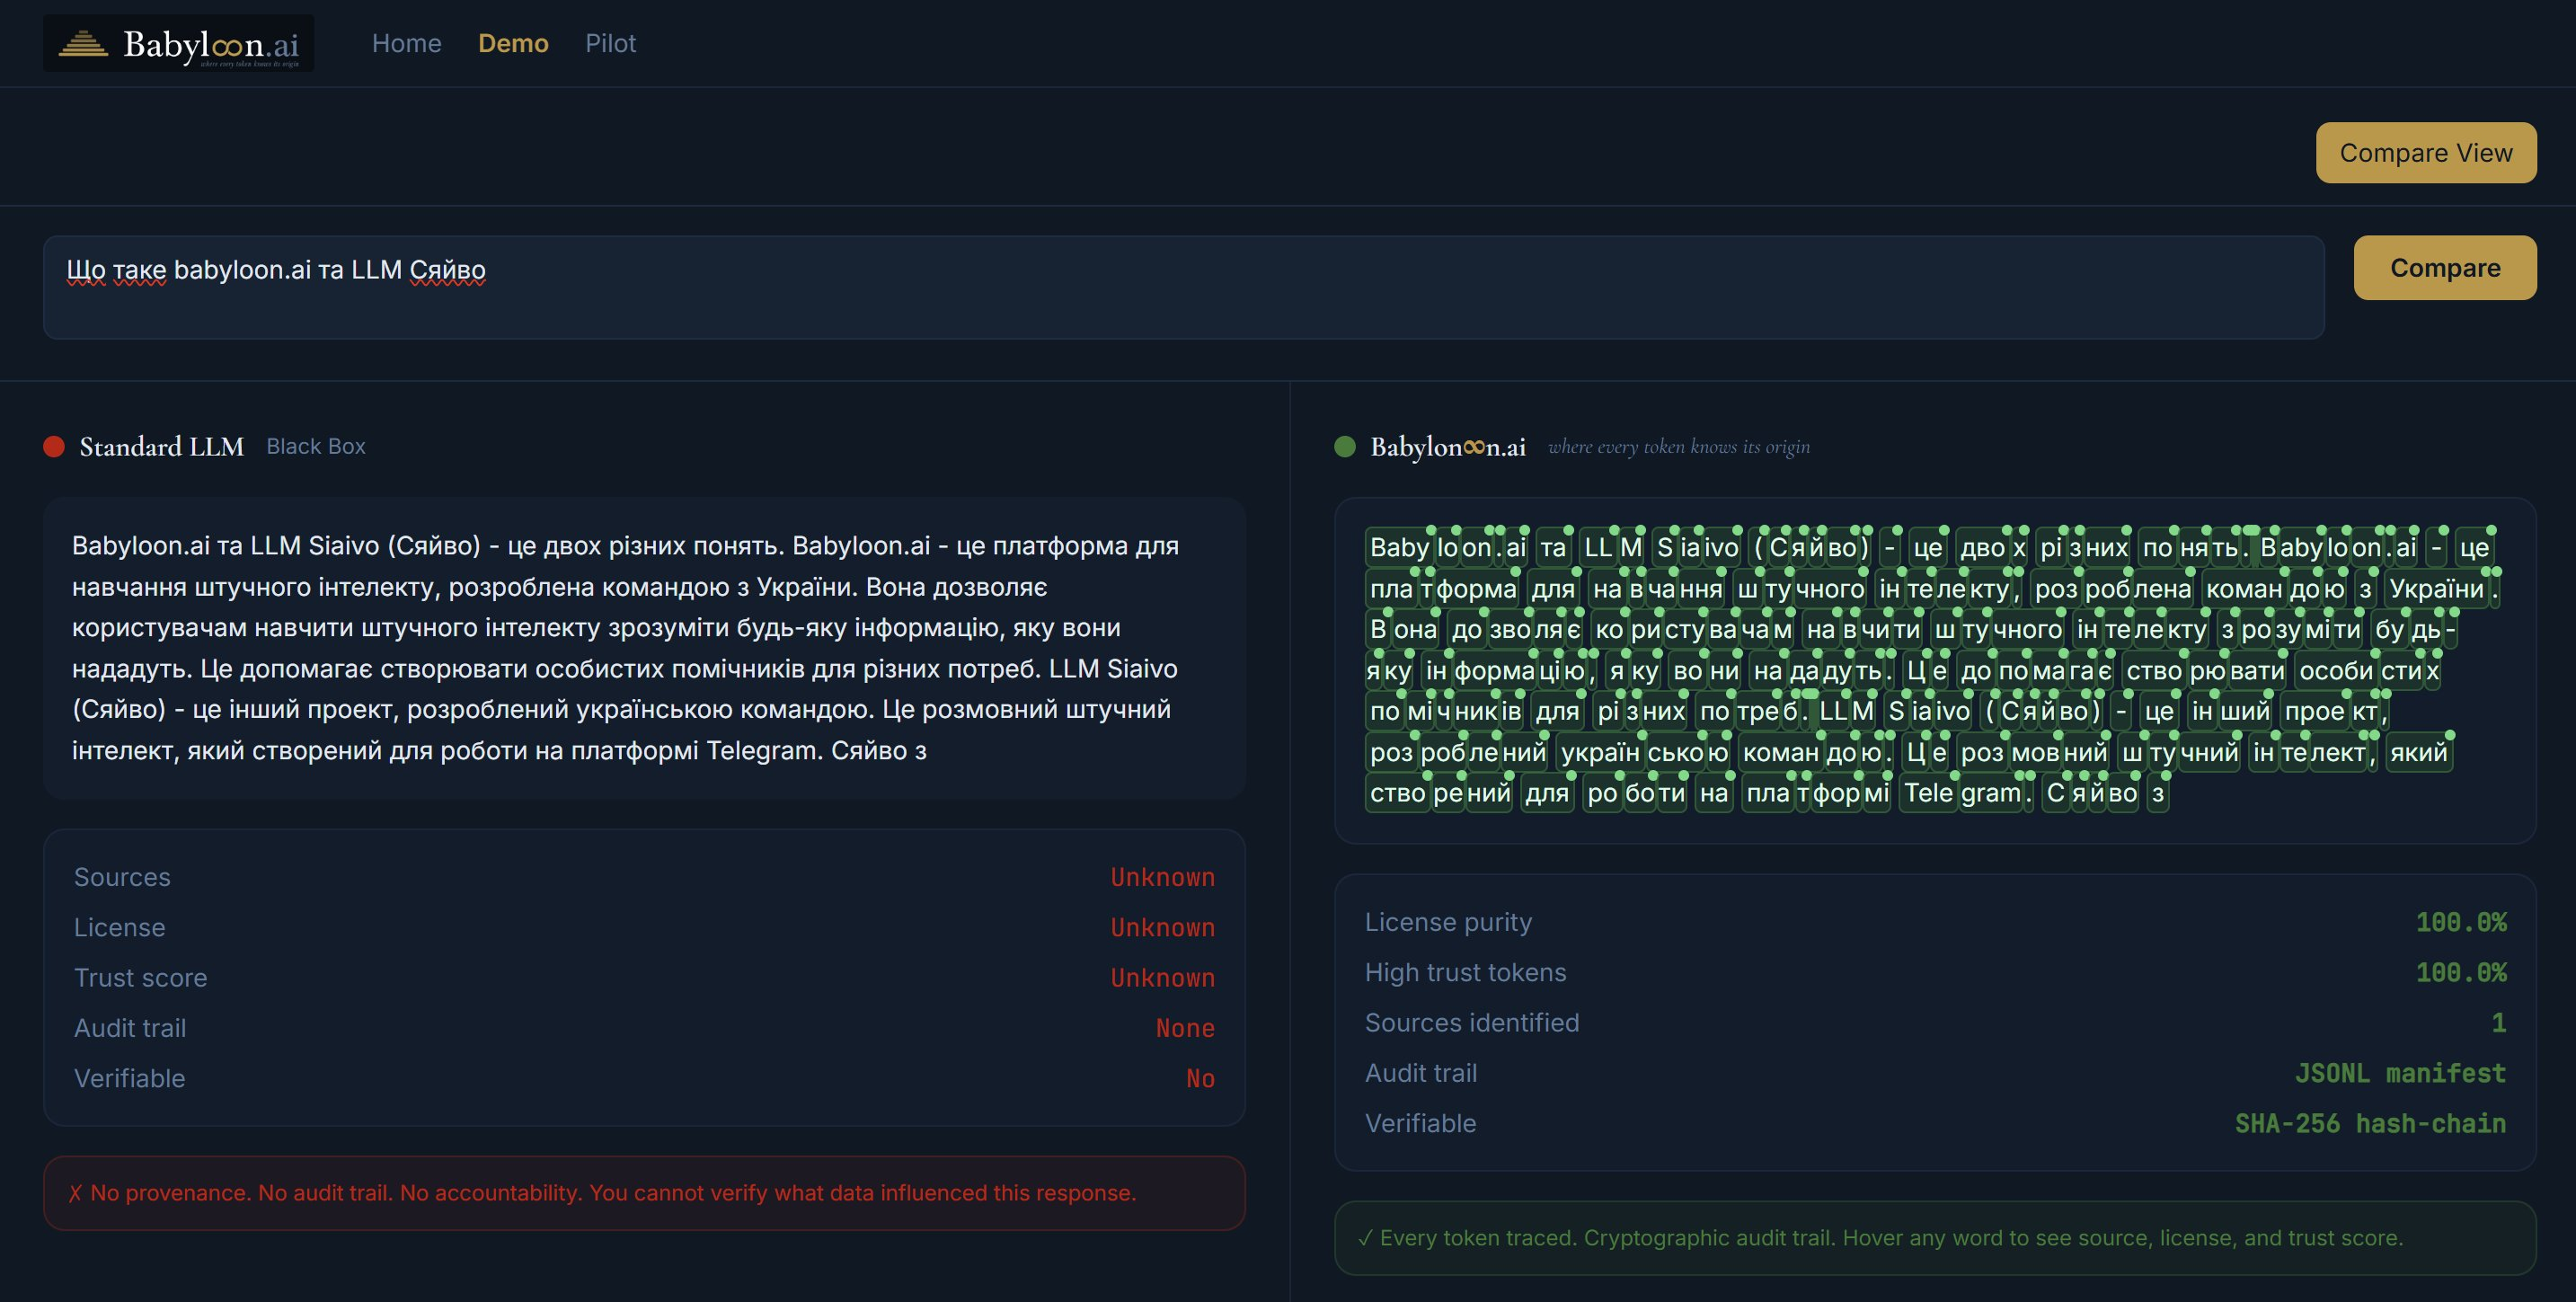The image size is (2576, 1302).
Task: Click the "лена" token in "розроблена"
Action: (2164, 589)
